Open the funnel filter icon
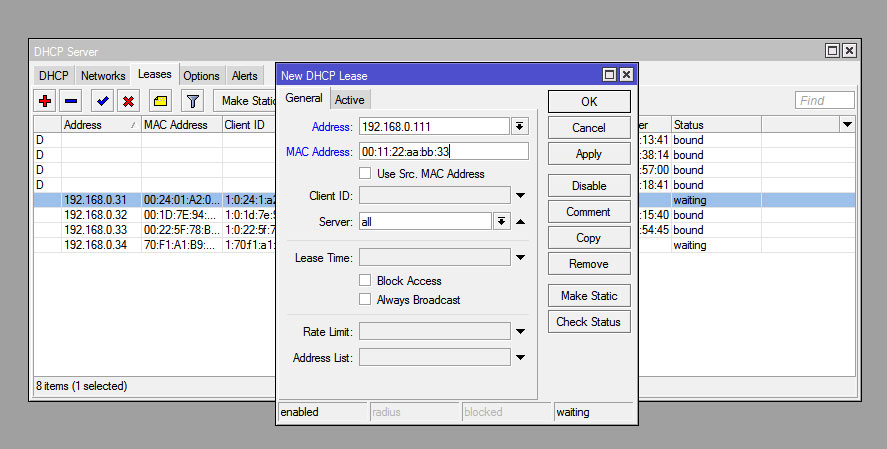This screenshot has width=887, height=449. pyautogui.click(x=192, y=101)
